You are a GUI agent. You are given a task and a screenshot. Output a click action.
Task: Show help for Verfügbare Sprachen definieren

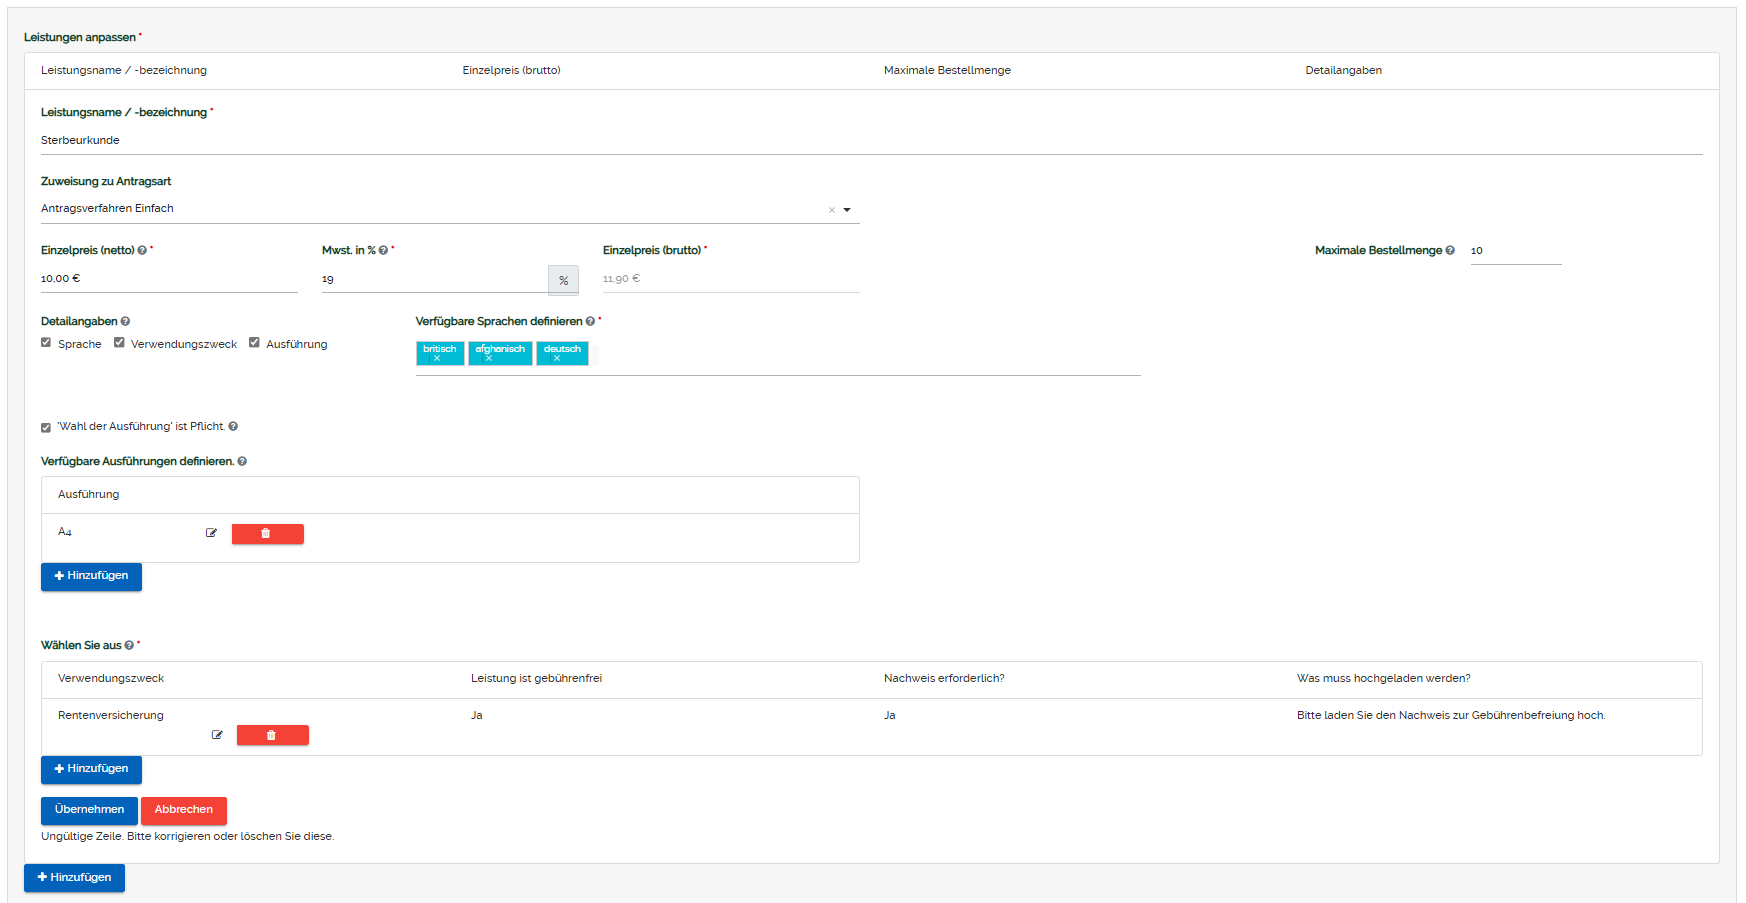590,321
